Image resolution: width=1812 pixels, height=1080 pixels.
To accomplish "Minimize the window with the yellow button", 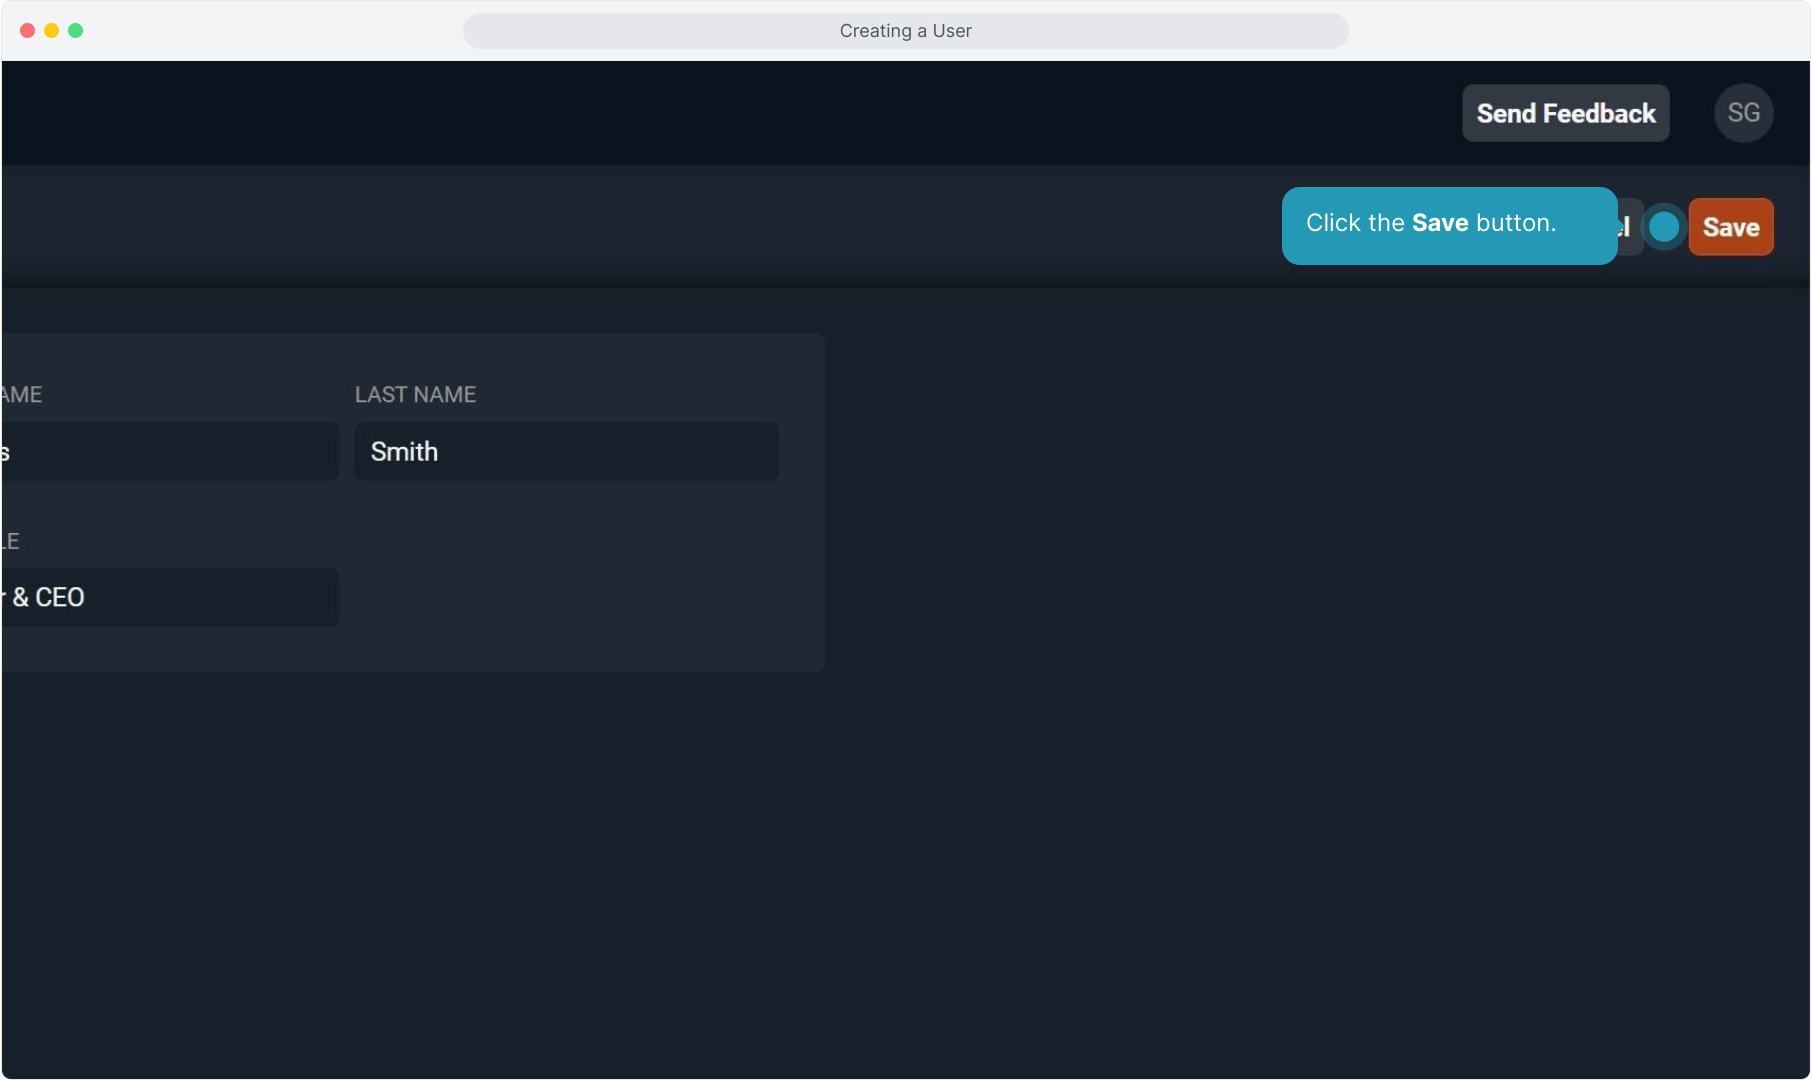I will [51, 31].
